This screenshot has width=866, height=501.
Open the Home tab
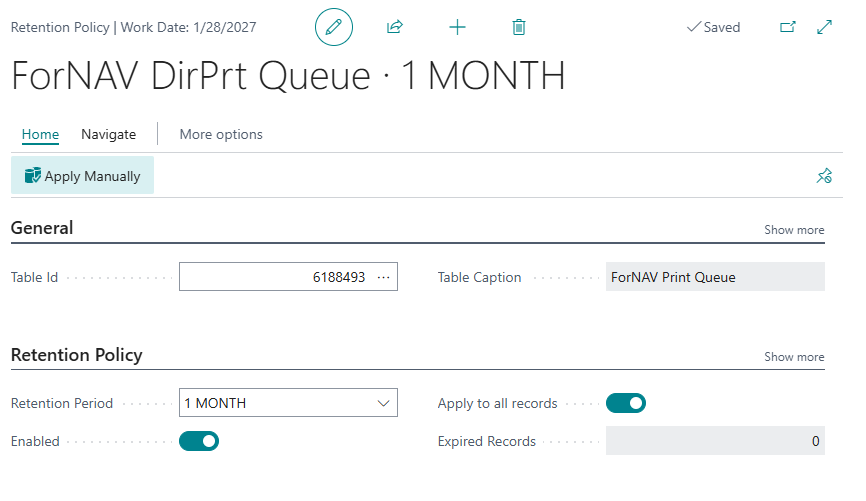pyautogui.click(x=40, y=134)
